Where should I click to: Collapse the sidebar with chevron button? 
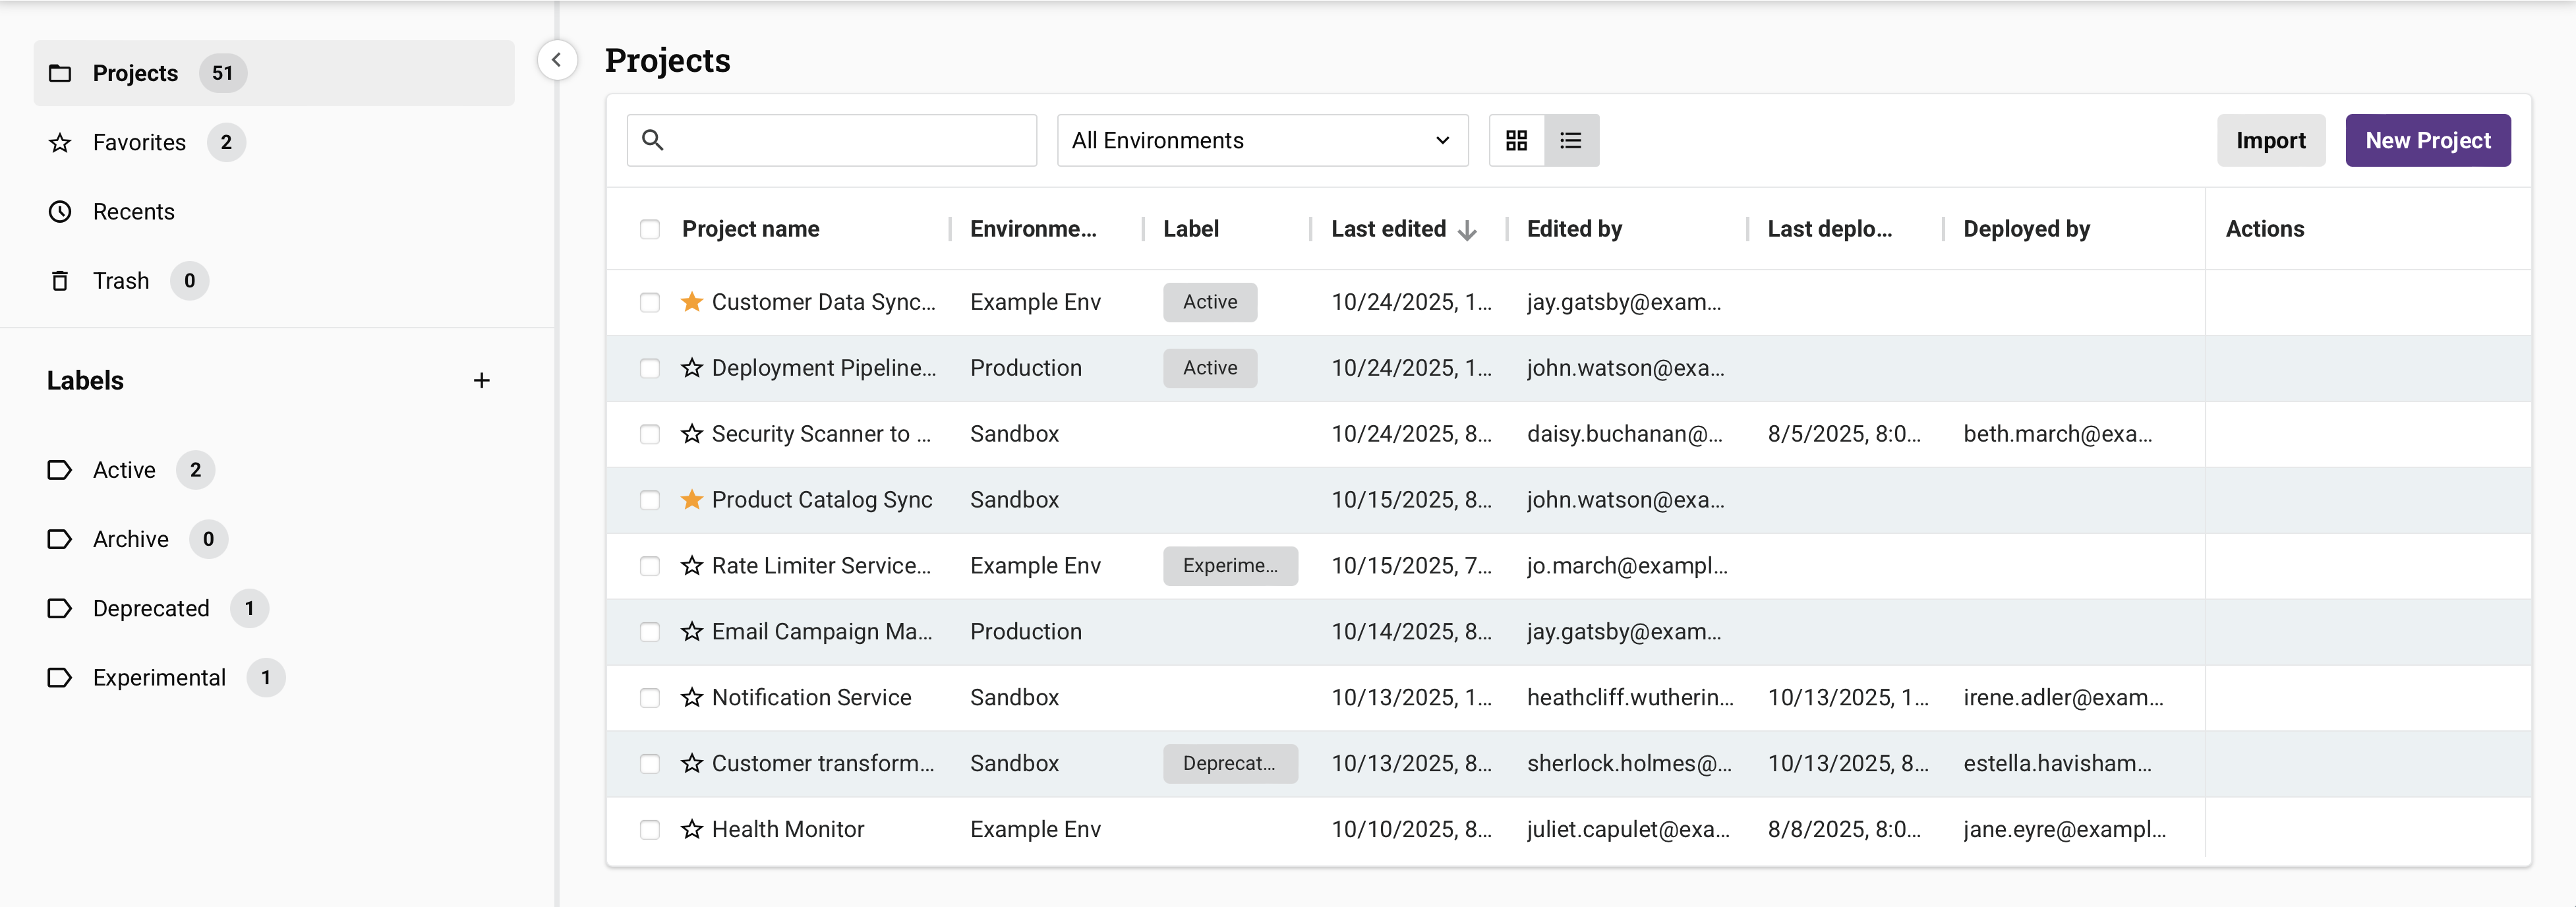click(x=557, y=60)
